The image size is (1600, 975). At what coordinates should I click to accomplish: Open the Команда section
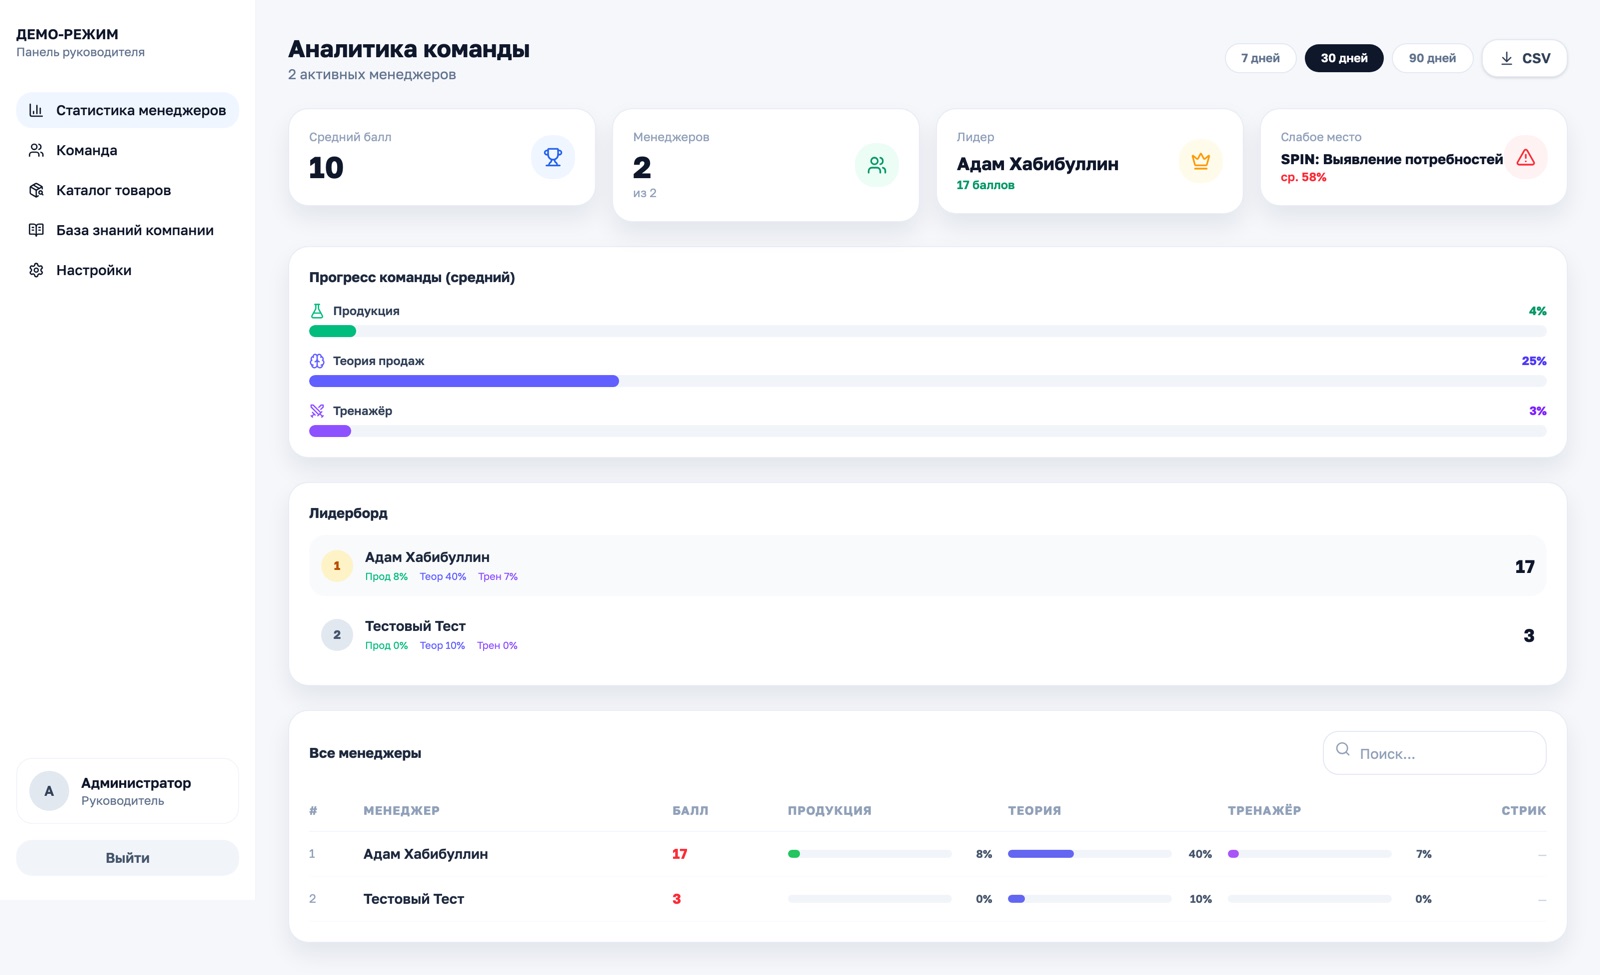pyautogui.click(x=87, y=150)
